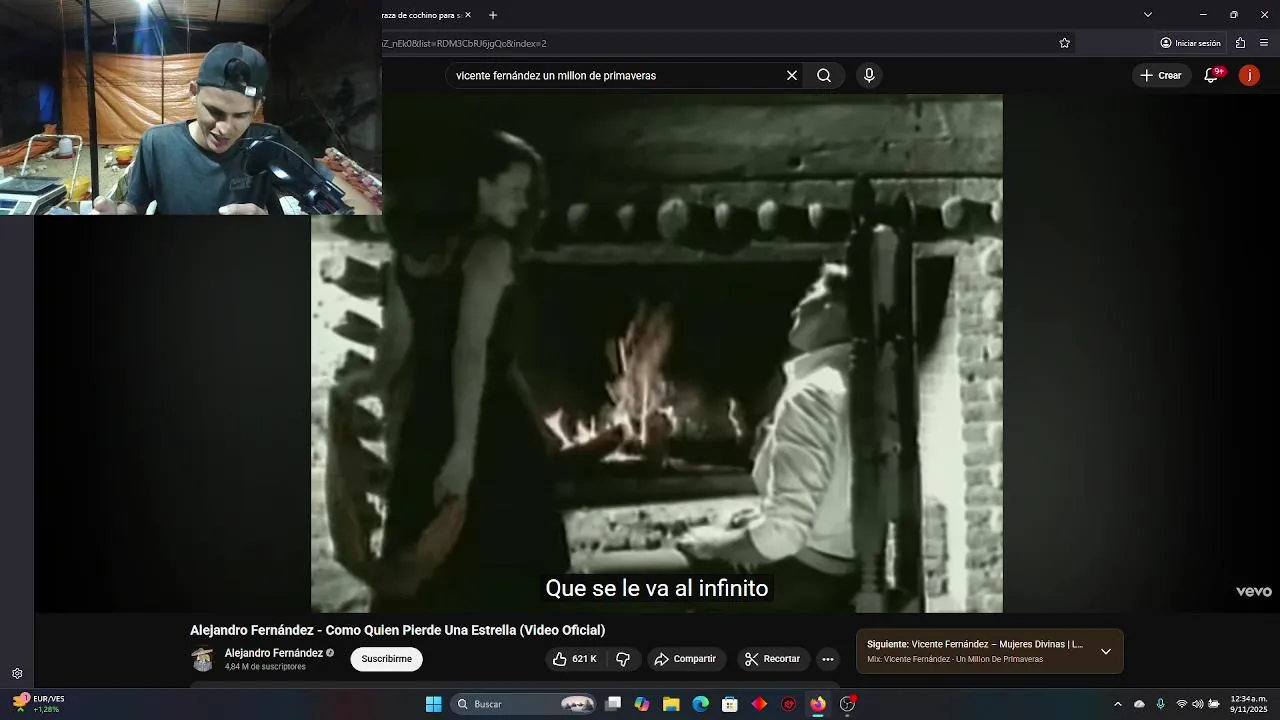The width and height of the screenshot is (1280, 720).
Task: Switch to Firefox in the taskbar
Action: pyautogui.click(x=818, y=704)
